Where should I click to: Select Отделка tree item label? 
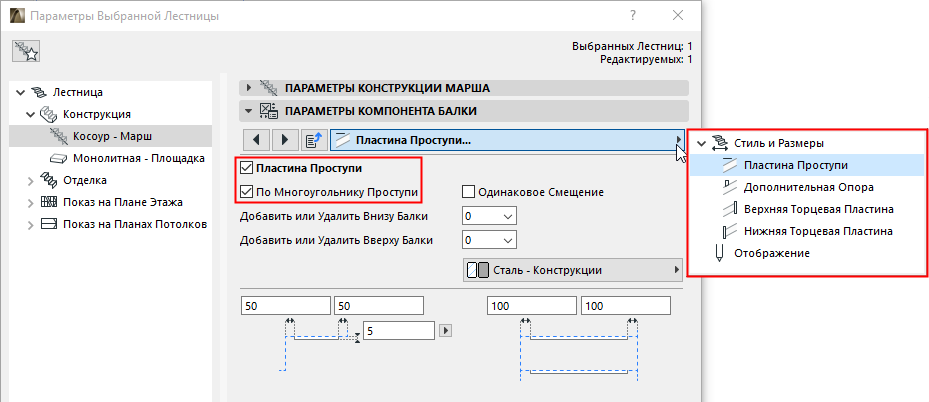[85, 180]
